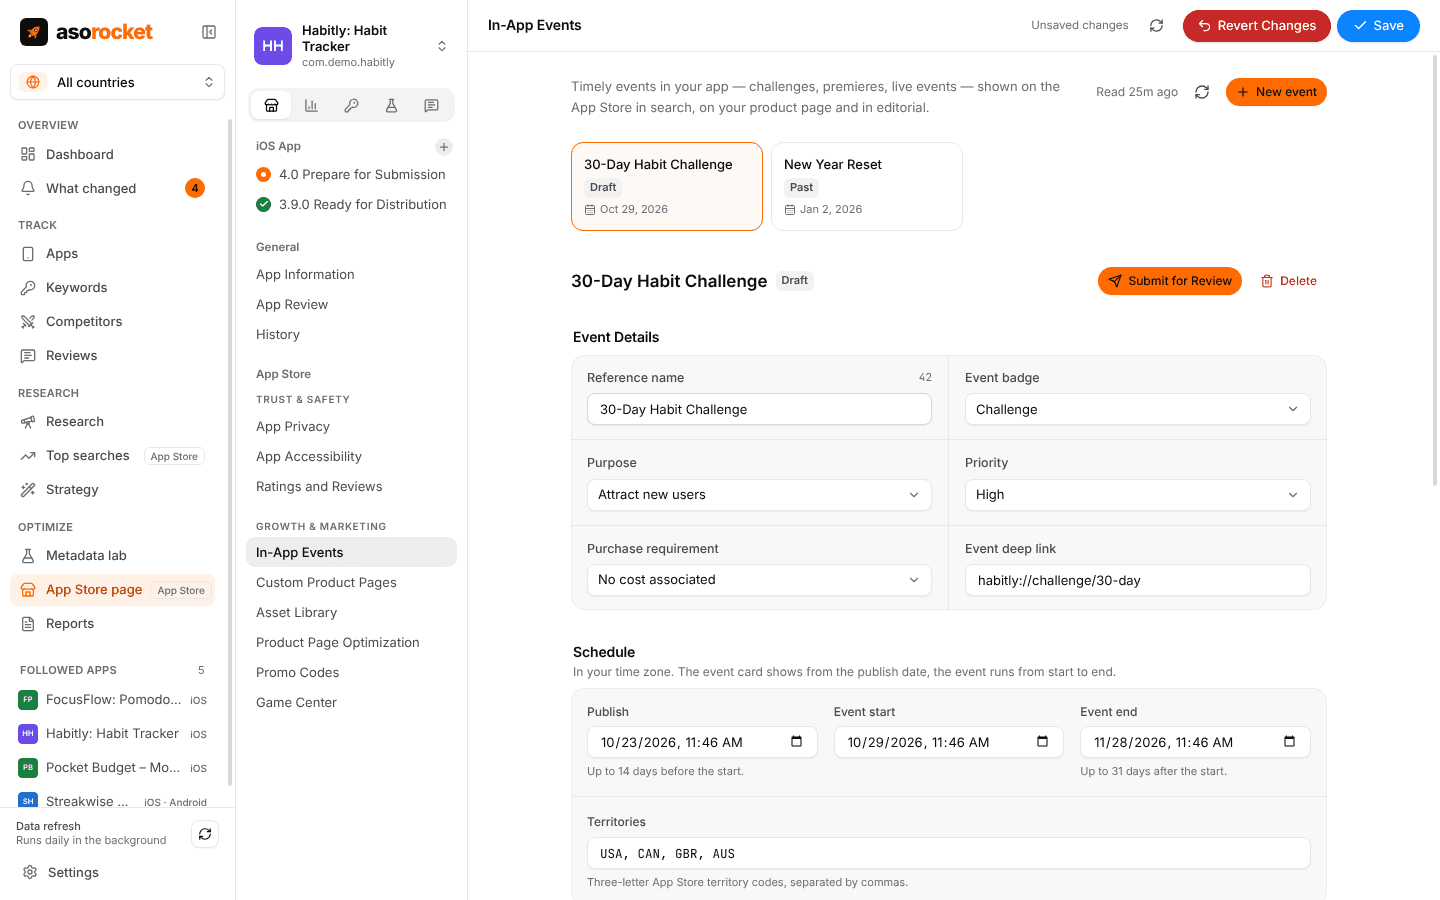1440x900 pixels.
Task: Select the key keywords tab icon
Action: 351,105
